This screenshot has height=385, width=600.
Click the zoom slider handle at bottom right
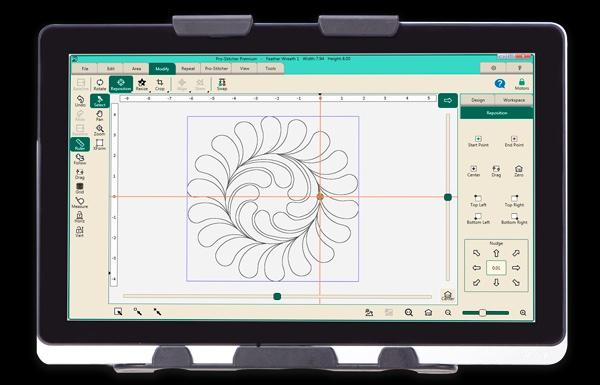483,313
